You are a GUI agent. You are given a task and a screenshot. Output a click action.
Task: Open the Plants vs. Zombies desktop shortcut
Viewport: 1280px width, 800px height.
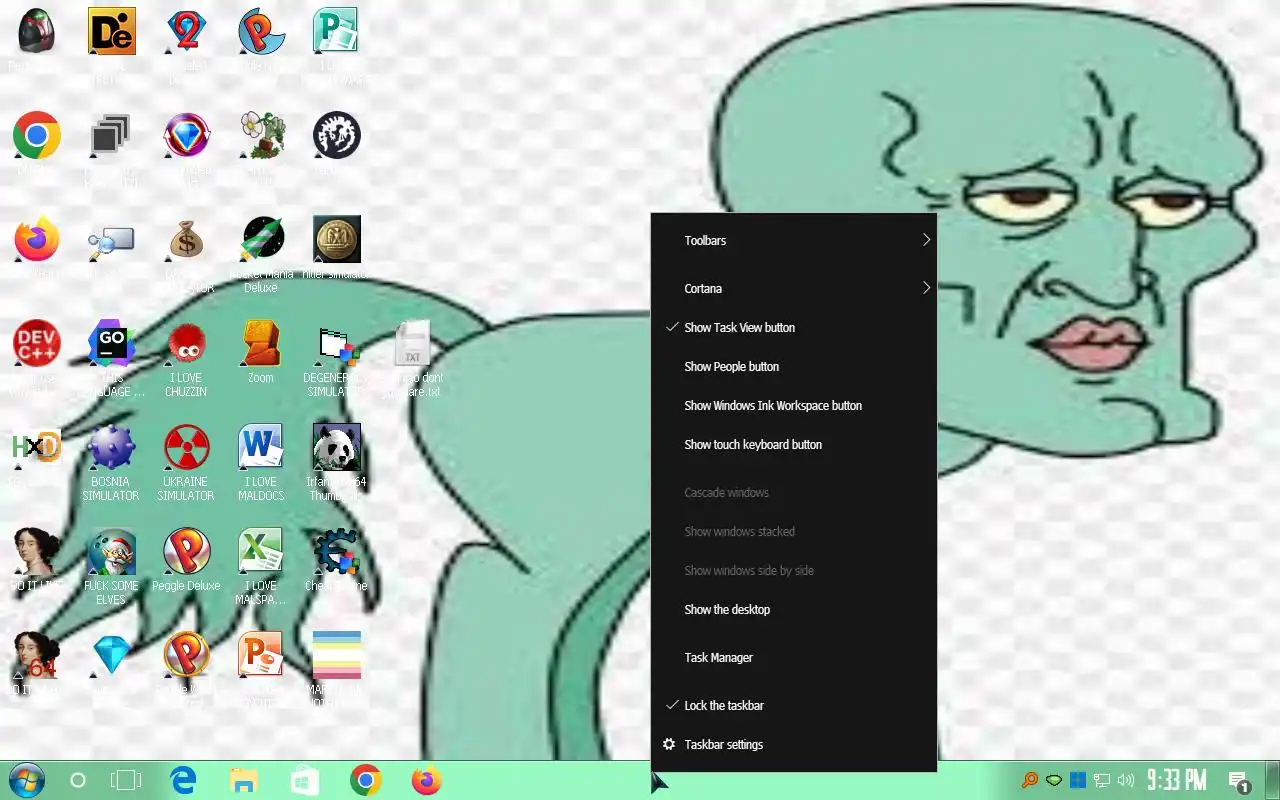click(x=262, y=135)
